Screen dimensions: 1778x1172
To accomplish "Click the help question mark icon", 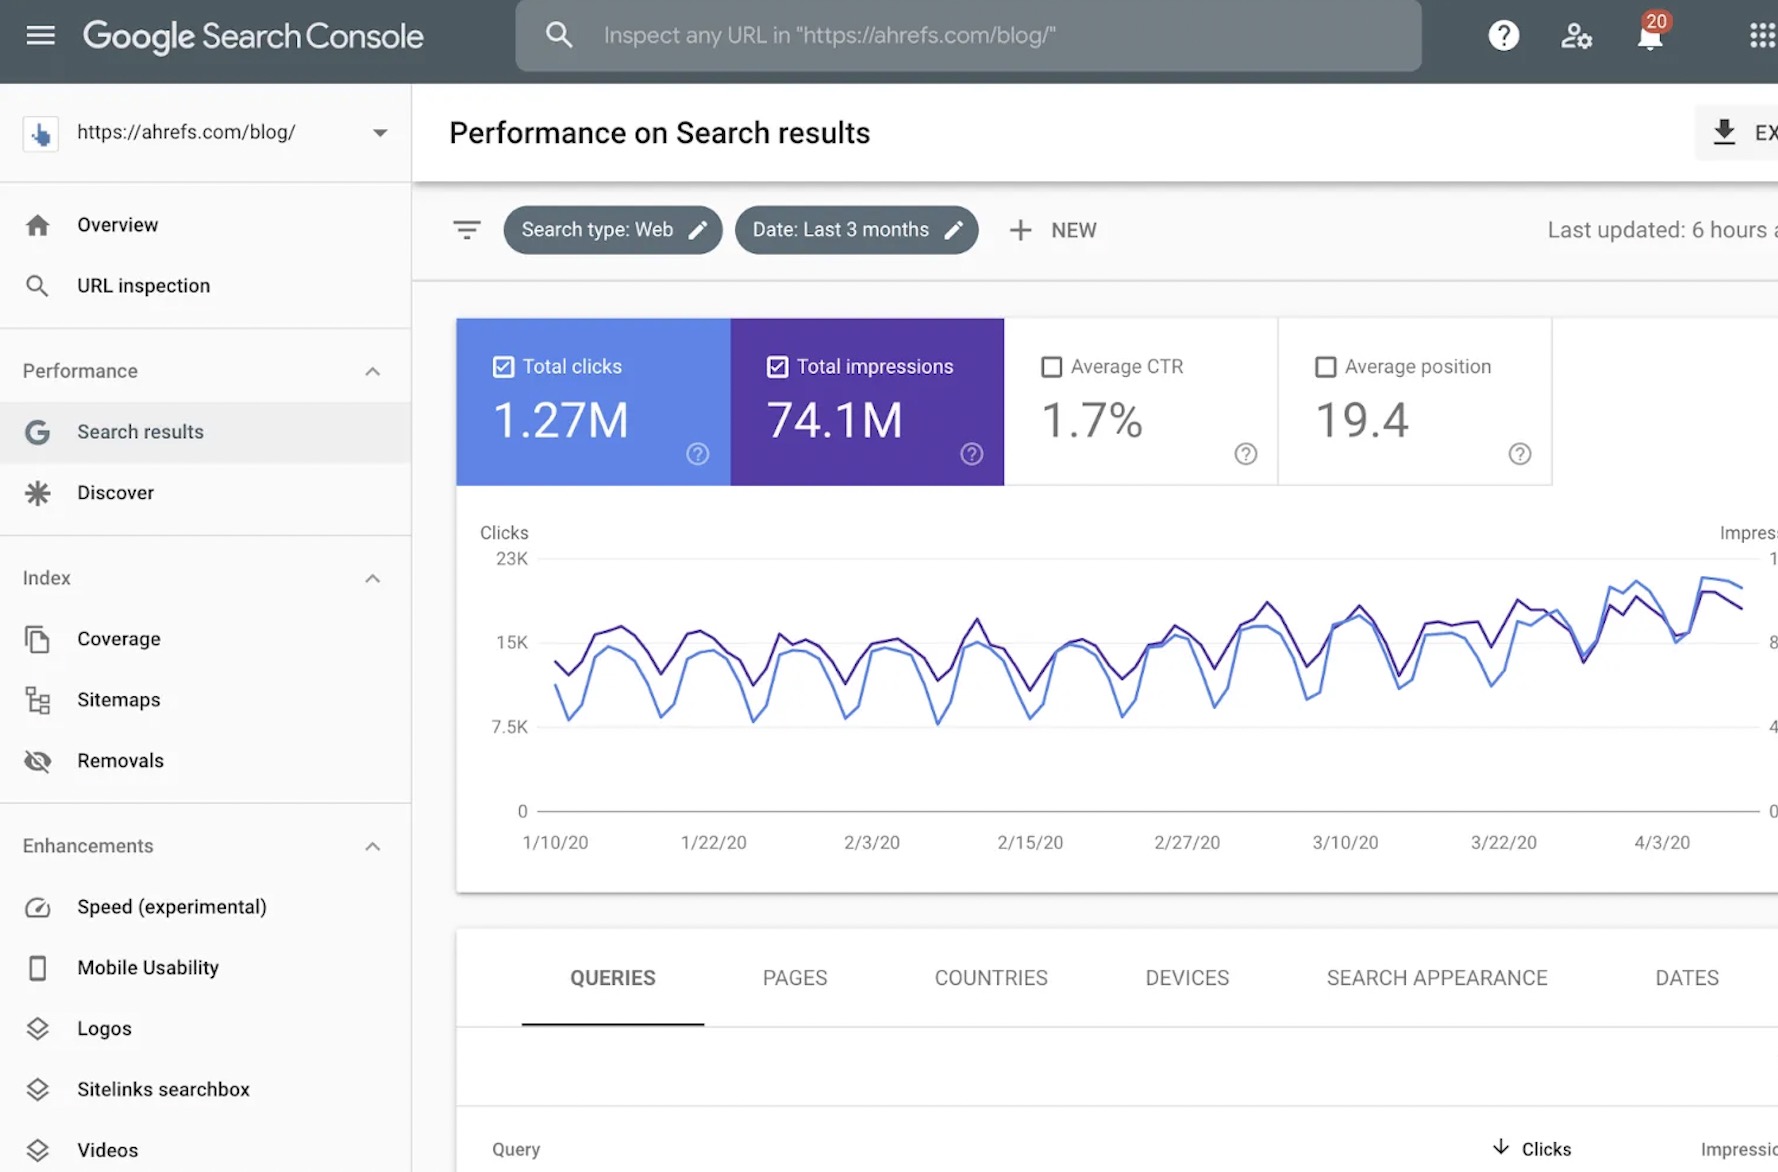I will point(1503,36).
